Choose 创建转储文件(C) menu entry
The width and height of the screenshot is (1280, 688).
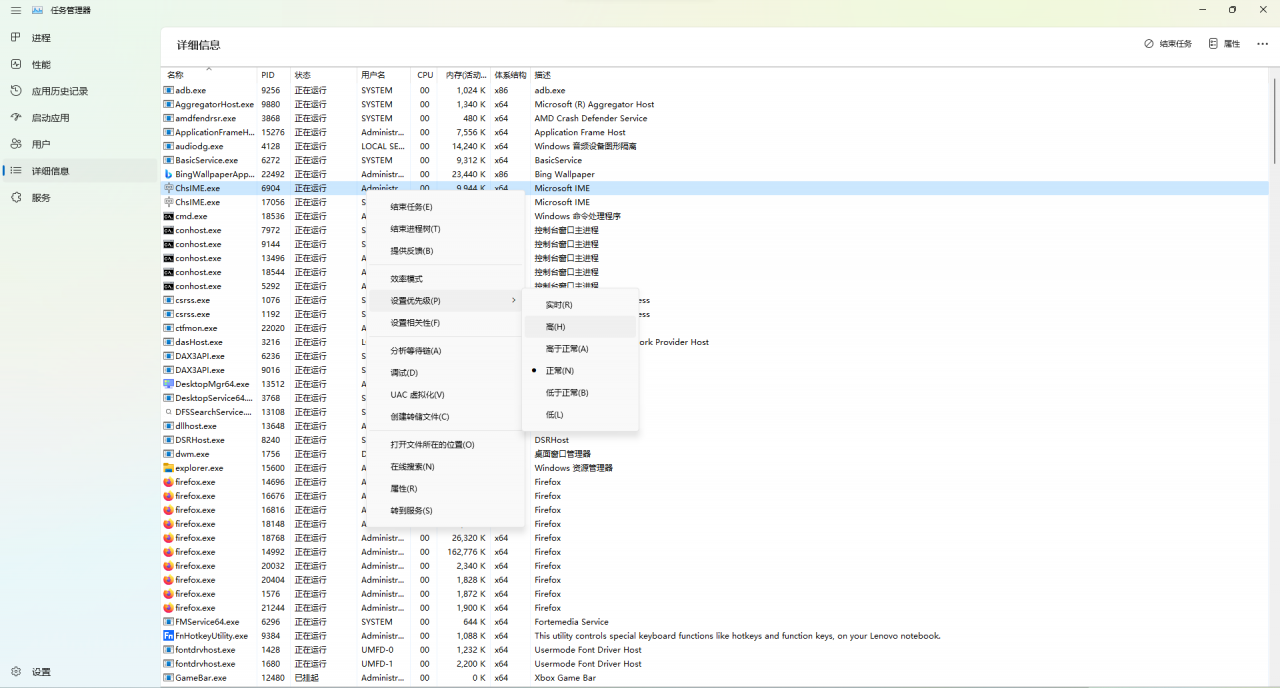pos(444,417)
